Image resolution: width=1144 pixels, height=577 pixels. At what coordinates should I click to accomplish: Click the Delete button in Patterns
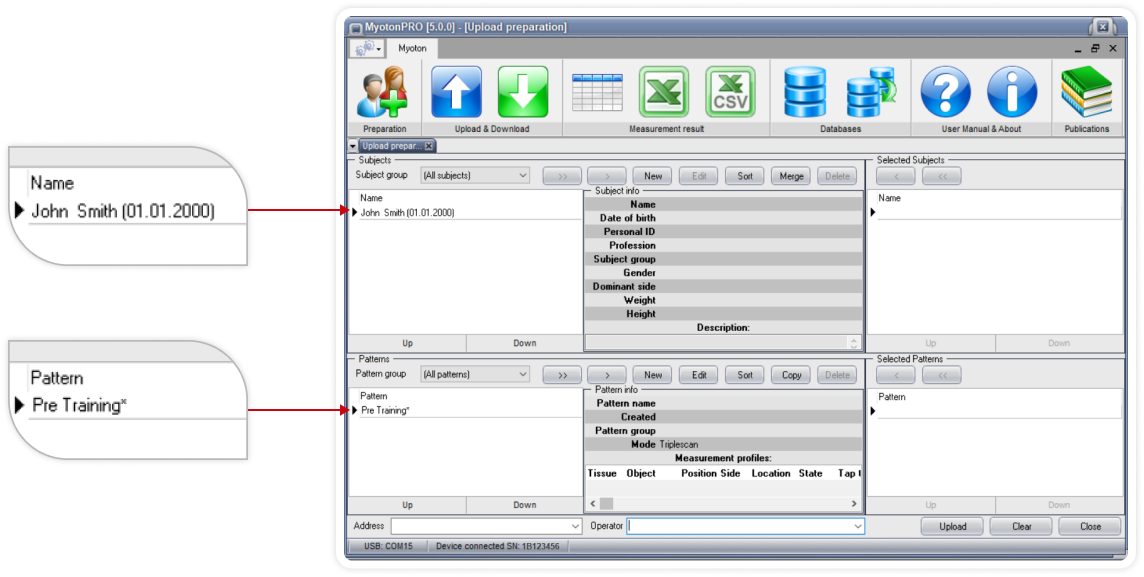click(x=837, y=375)
